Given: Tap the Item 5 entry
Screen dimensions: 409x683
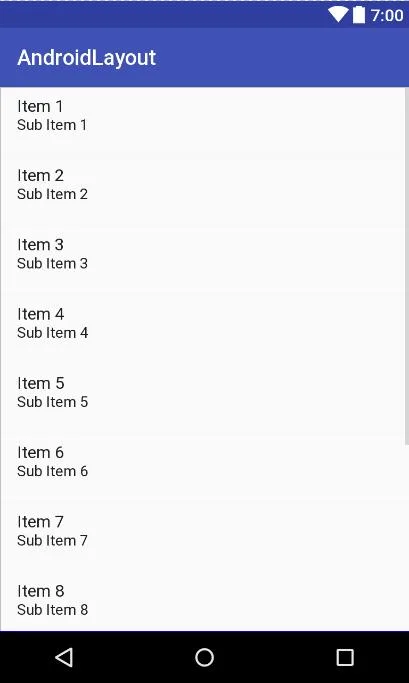Looking at the screenshot, I should (x=203, y=393).
